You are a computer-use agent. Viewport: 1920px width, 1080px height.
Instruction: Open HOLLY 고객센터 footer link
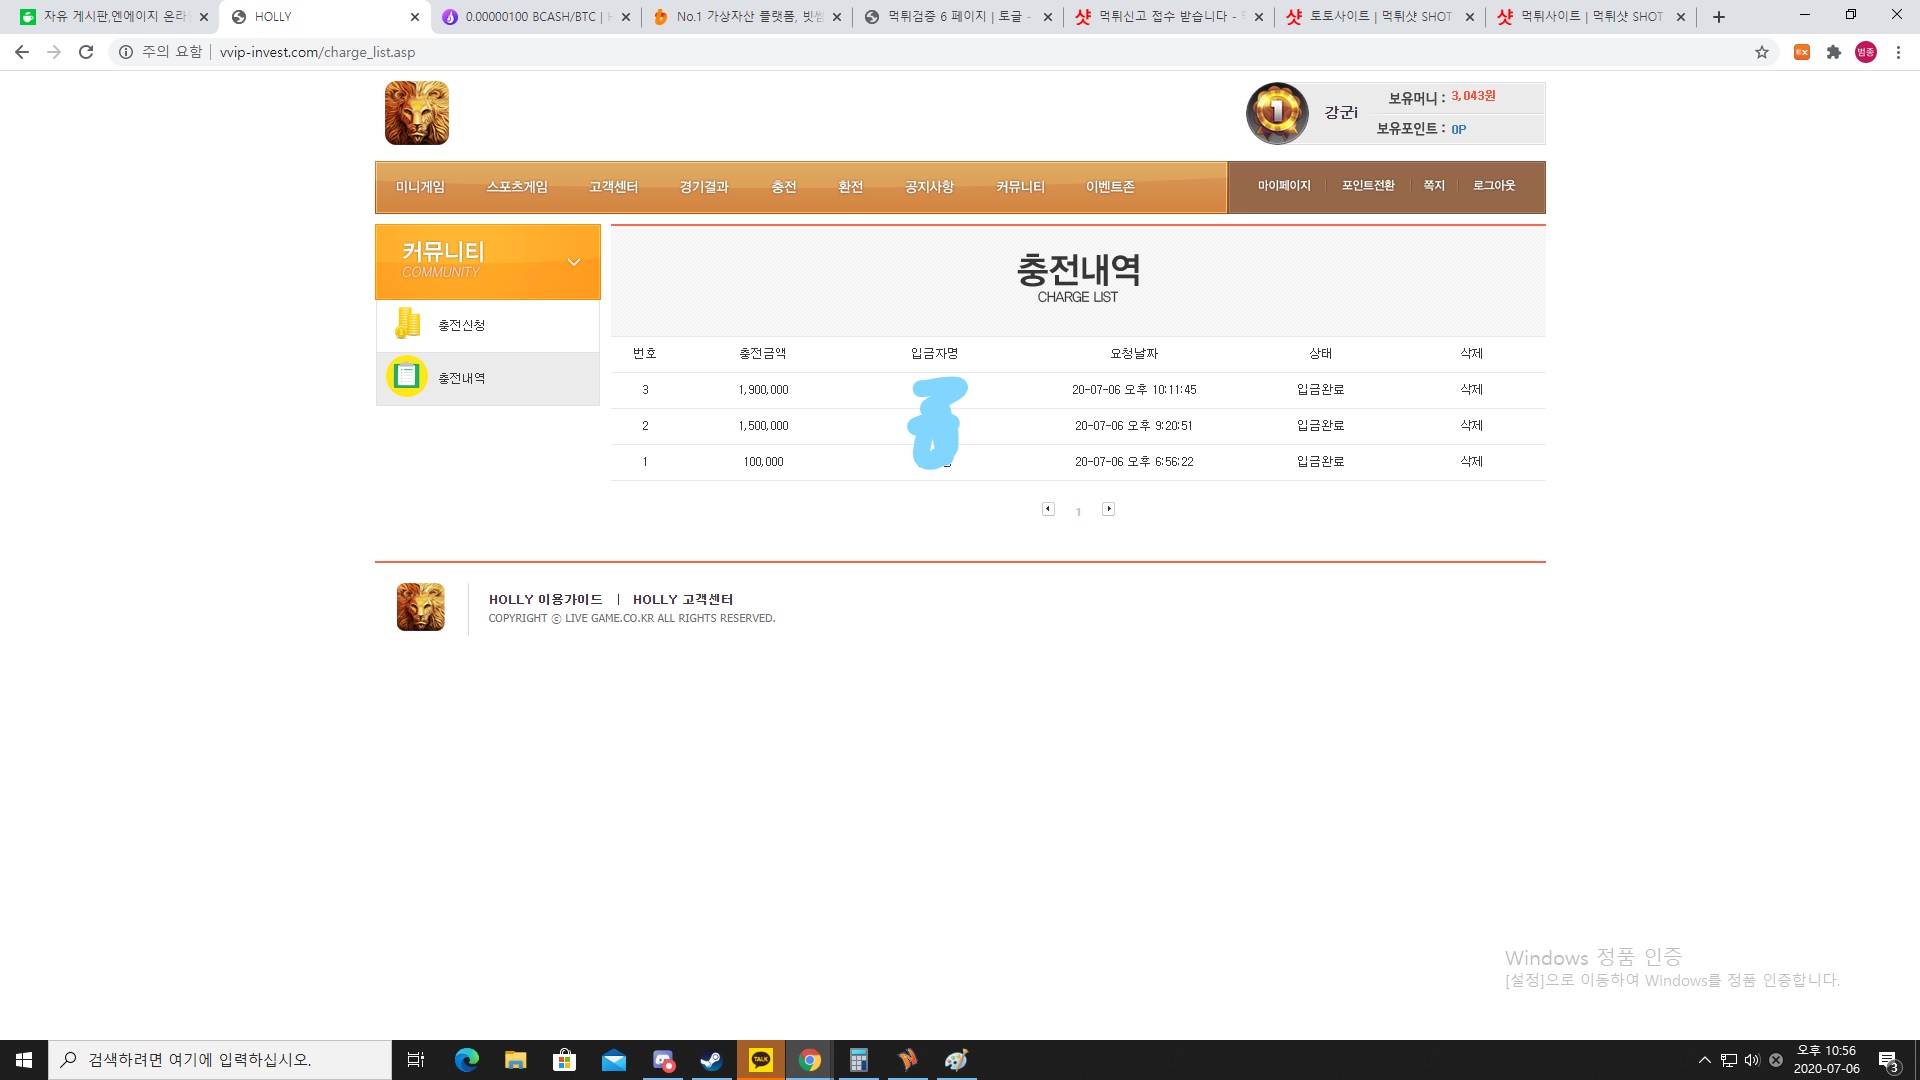683,600
